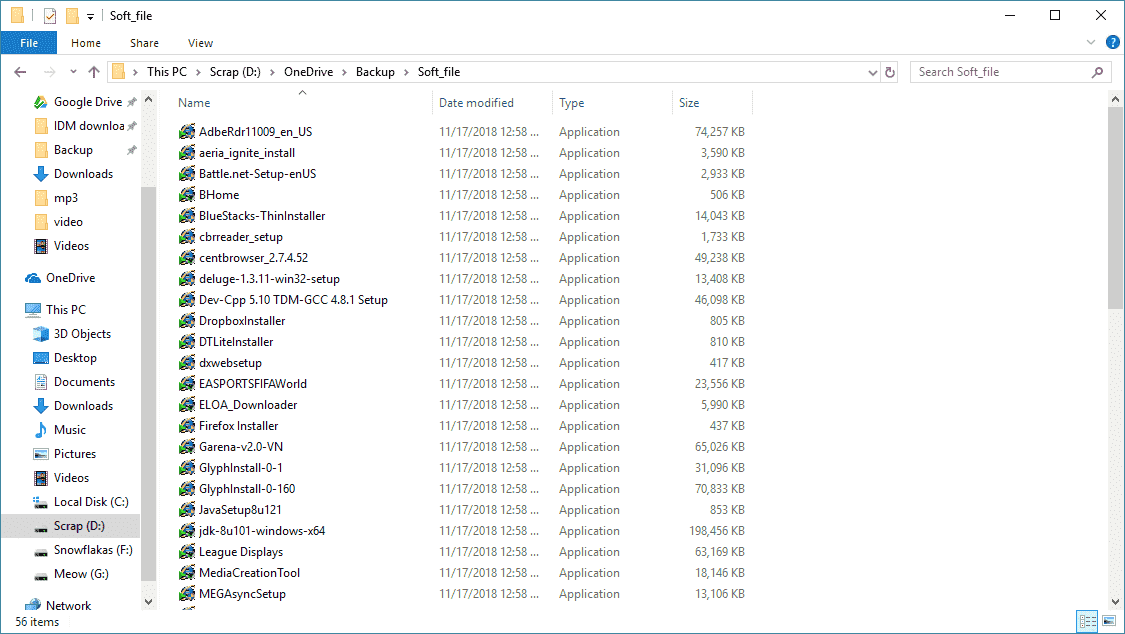This screenshot has width=1125, height=634.
Task: Select This PC in navigation pane
Action: (x=66, y=310)
